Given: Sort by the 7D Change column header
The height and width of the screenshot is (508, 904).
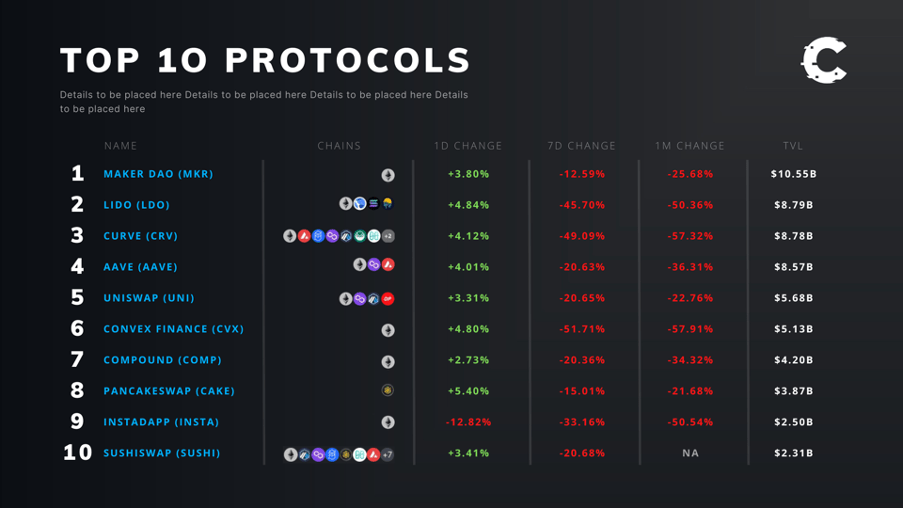Looking at the screenshot, I should click(x=581, y=146).
